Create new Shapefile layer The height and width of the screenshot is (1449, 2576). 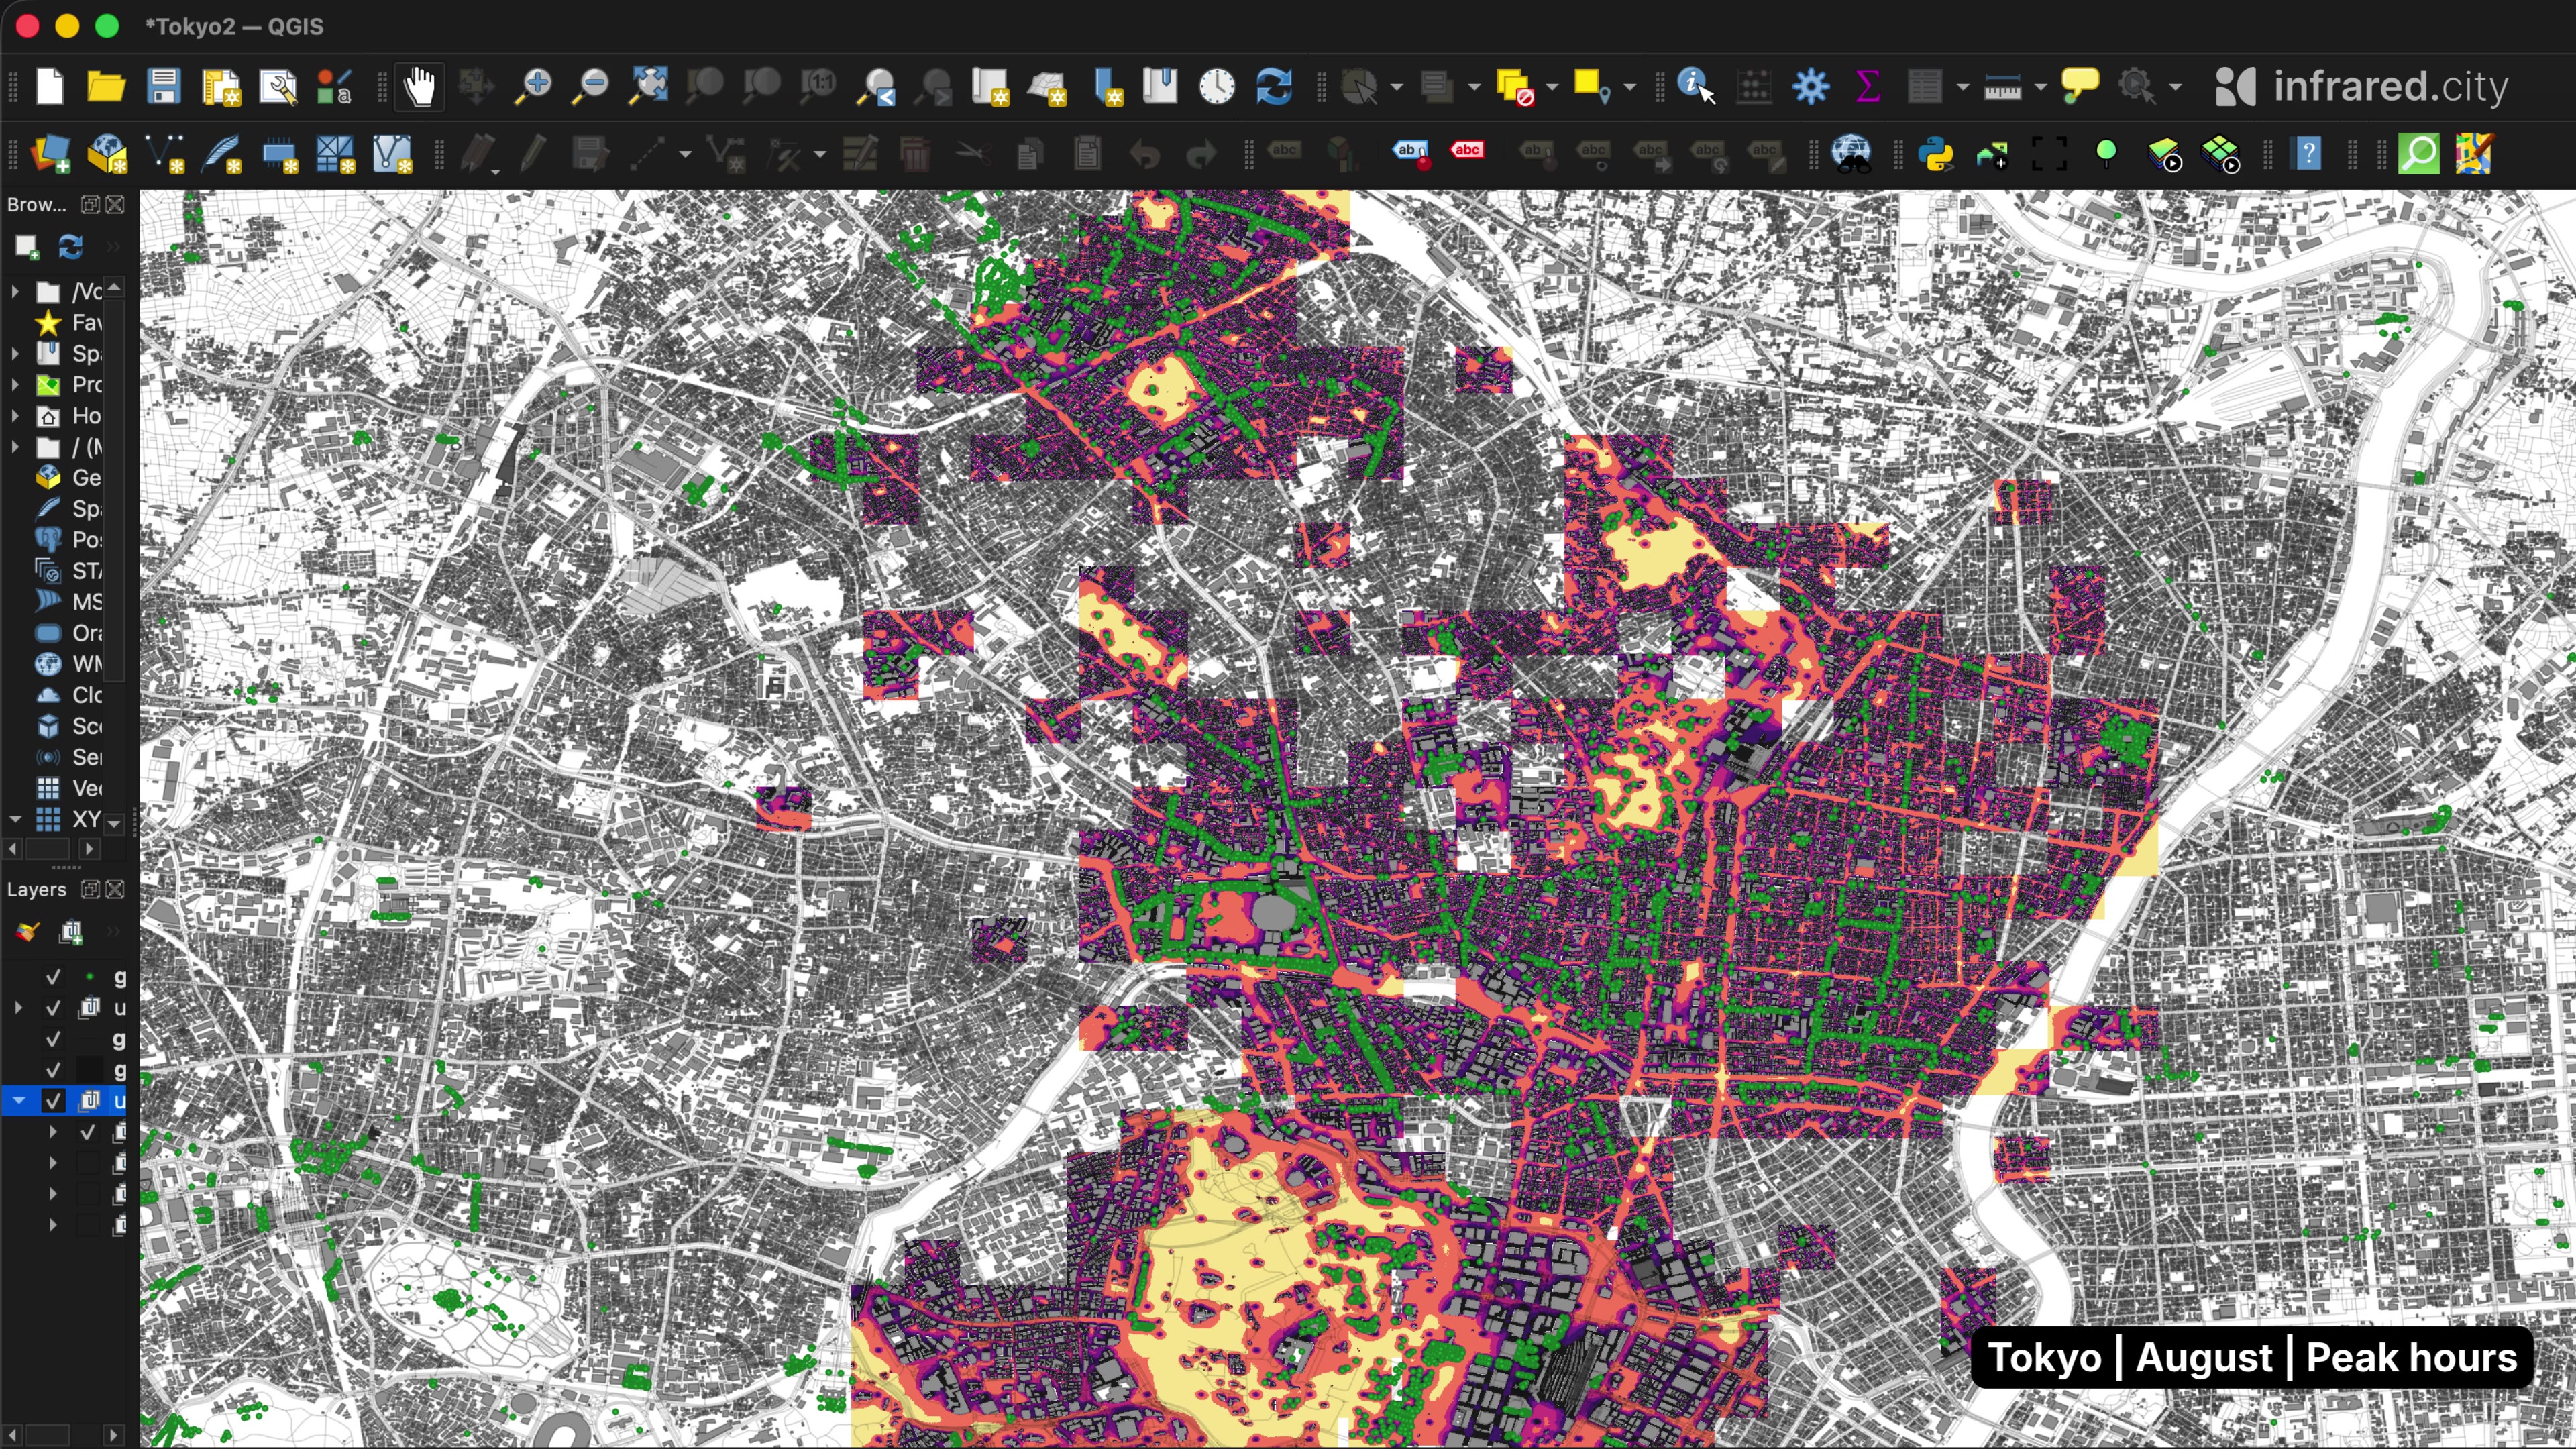[x=164, y=154]
